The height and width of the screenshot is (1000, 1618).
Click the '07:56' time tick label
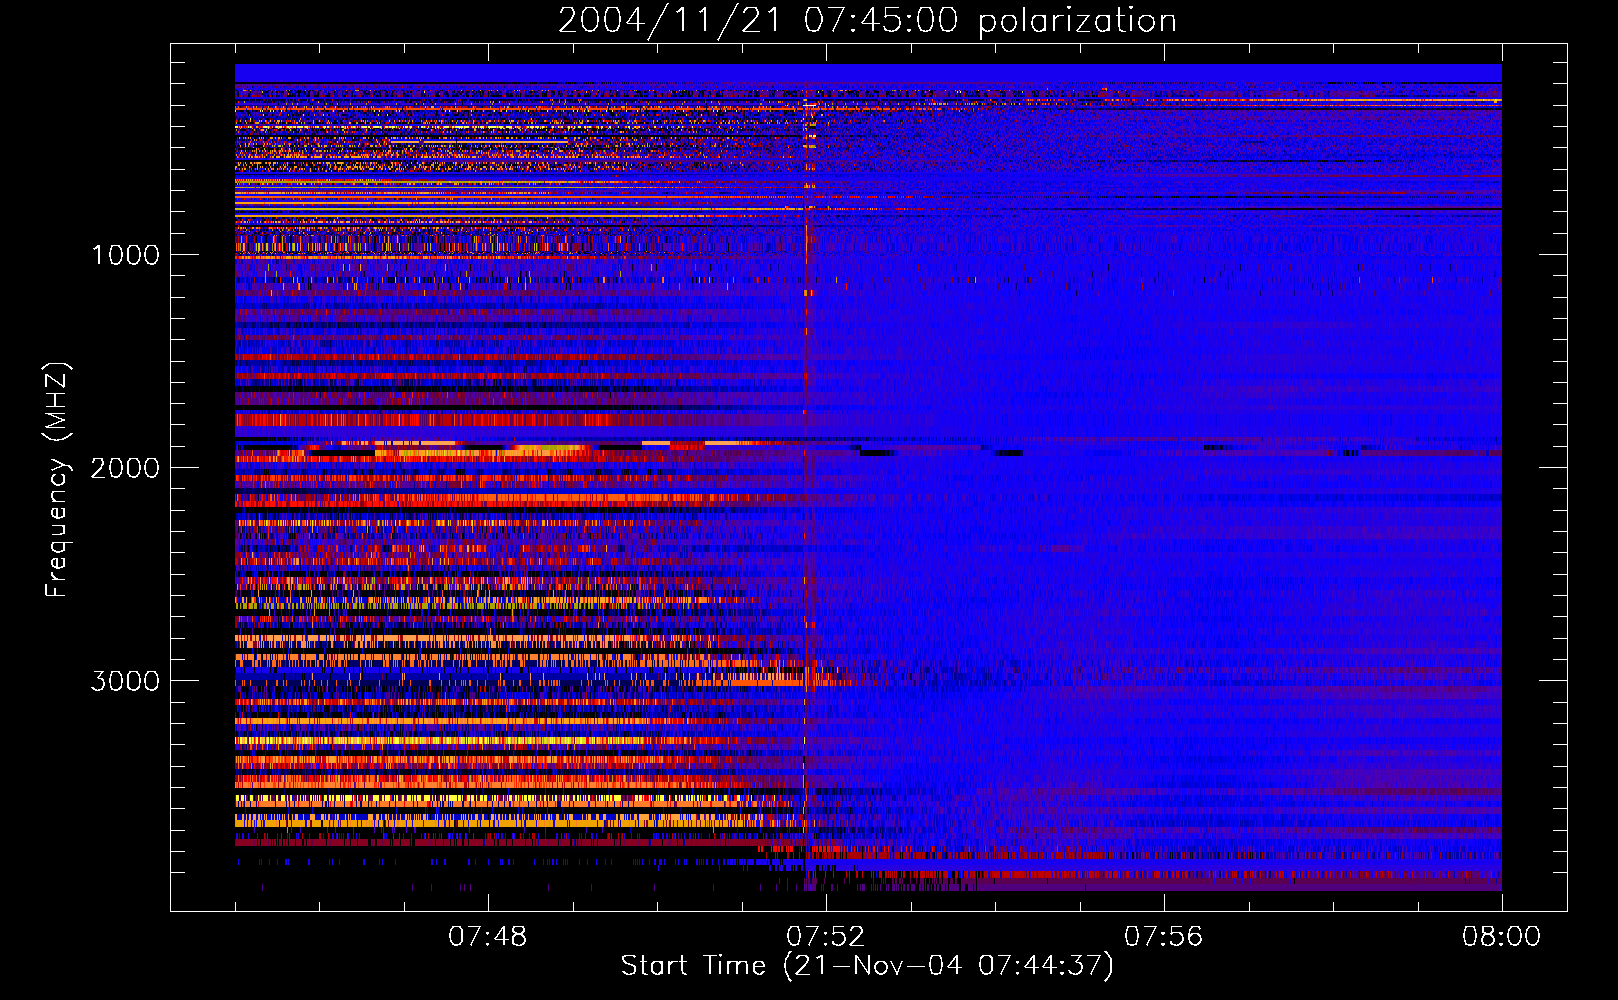coord(1164,937)
